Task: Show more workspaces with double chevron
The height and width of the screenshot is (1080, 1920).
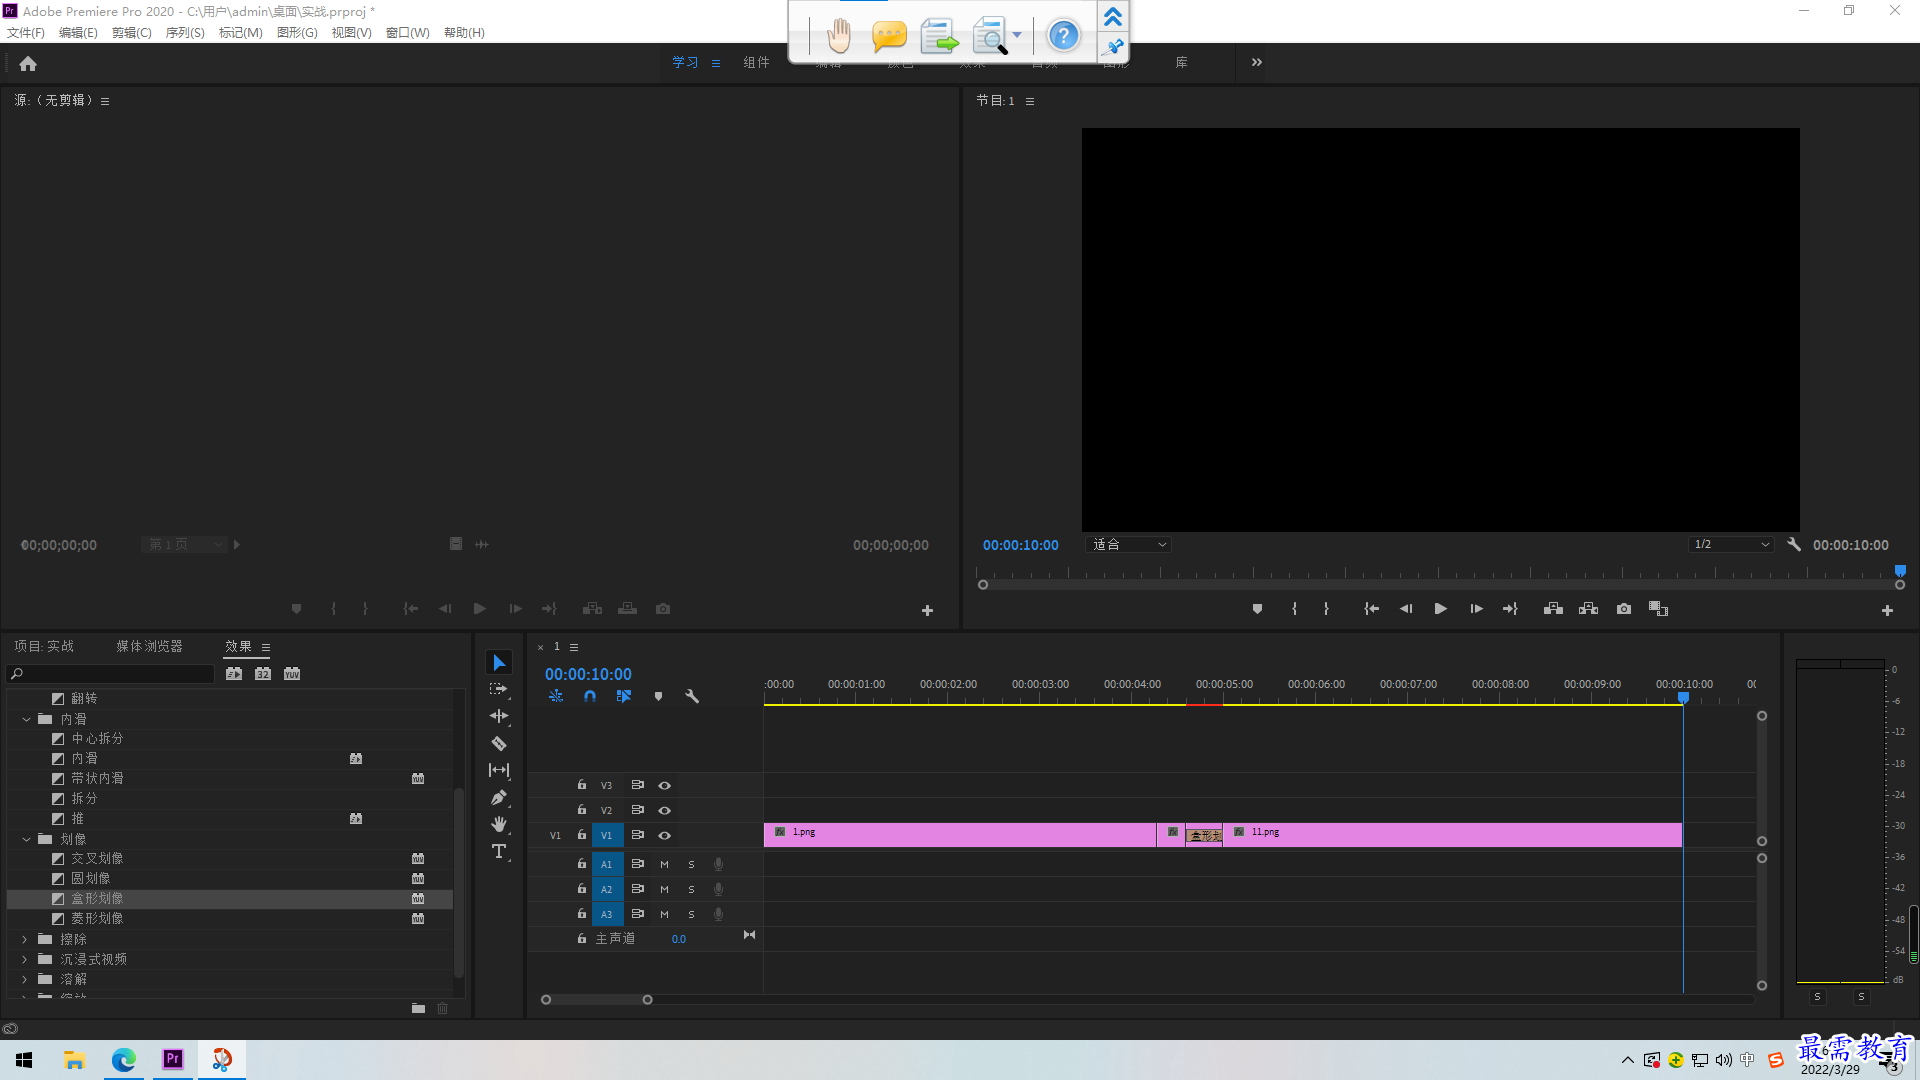Action: (x=1257, y=62)
